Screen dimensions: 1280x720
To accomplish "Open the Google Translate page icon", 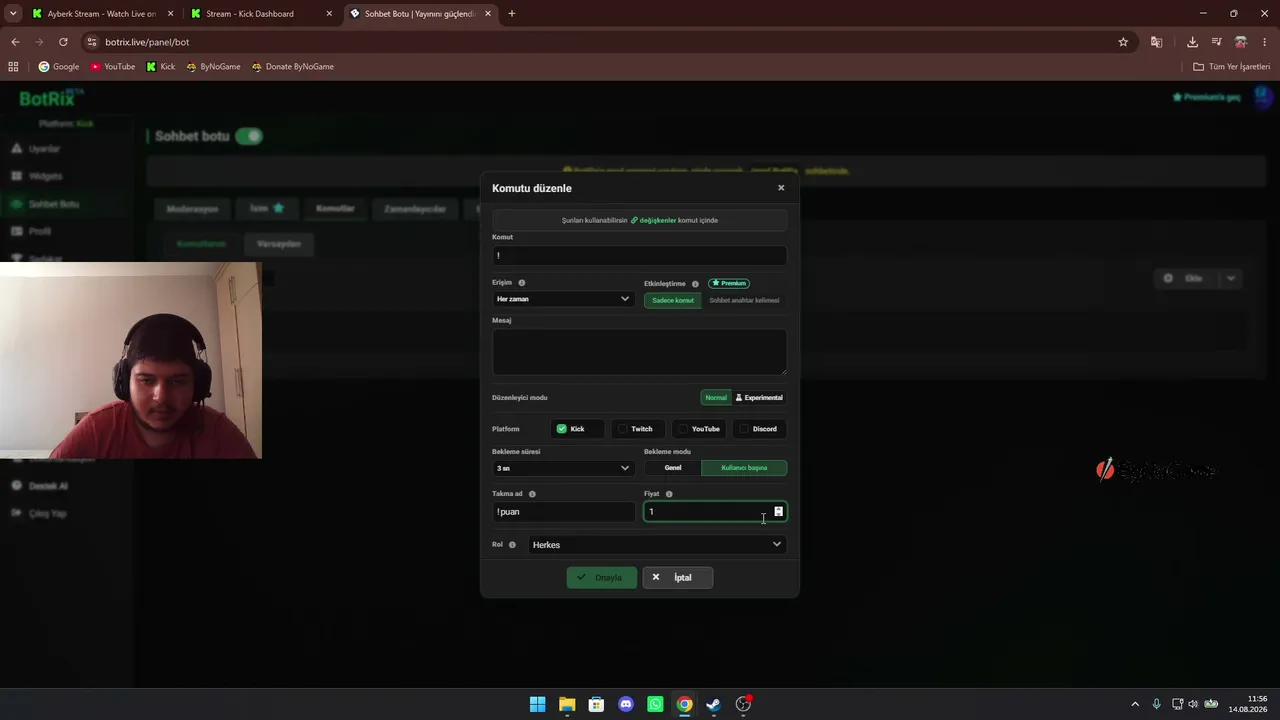I will (x=1156, y=42).
